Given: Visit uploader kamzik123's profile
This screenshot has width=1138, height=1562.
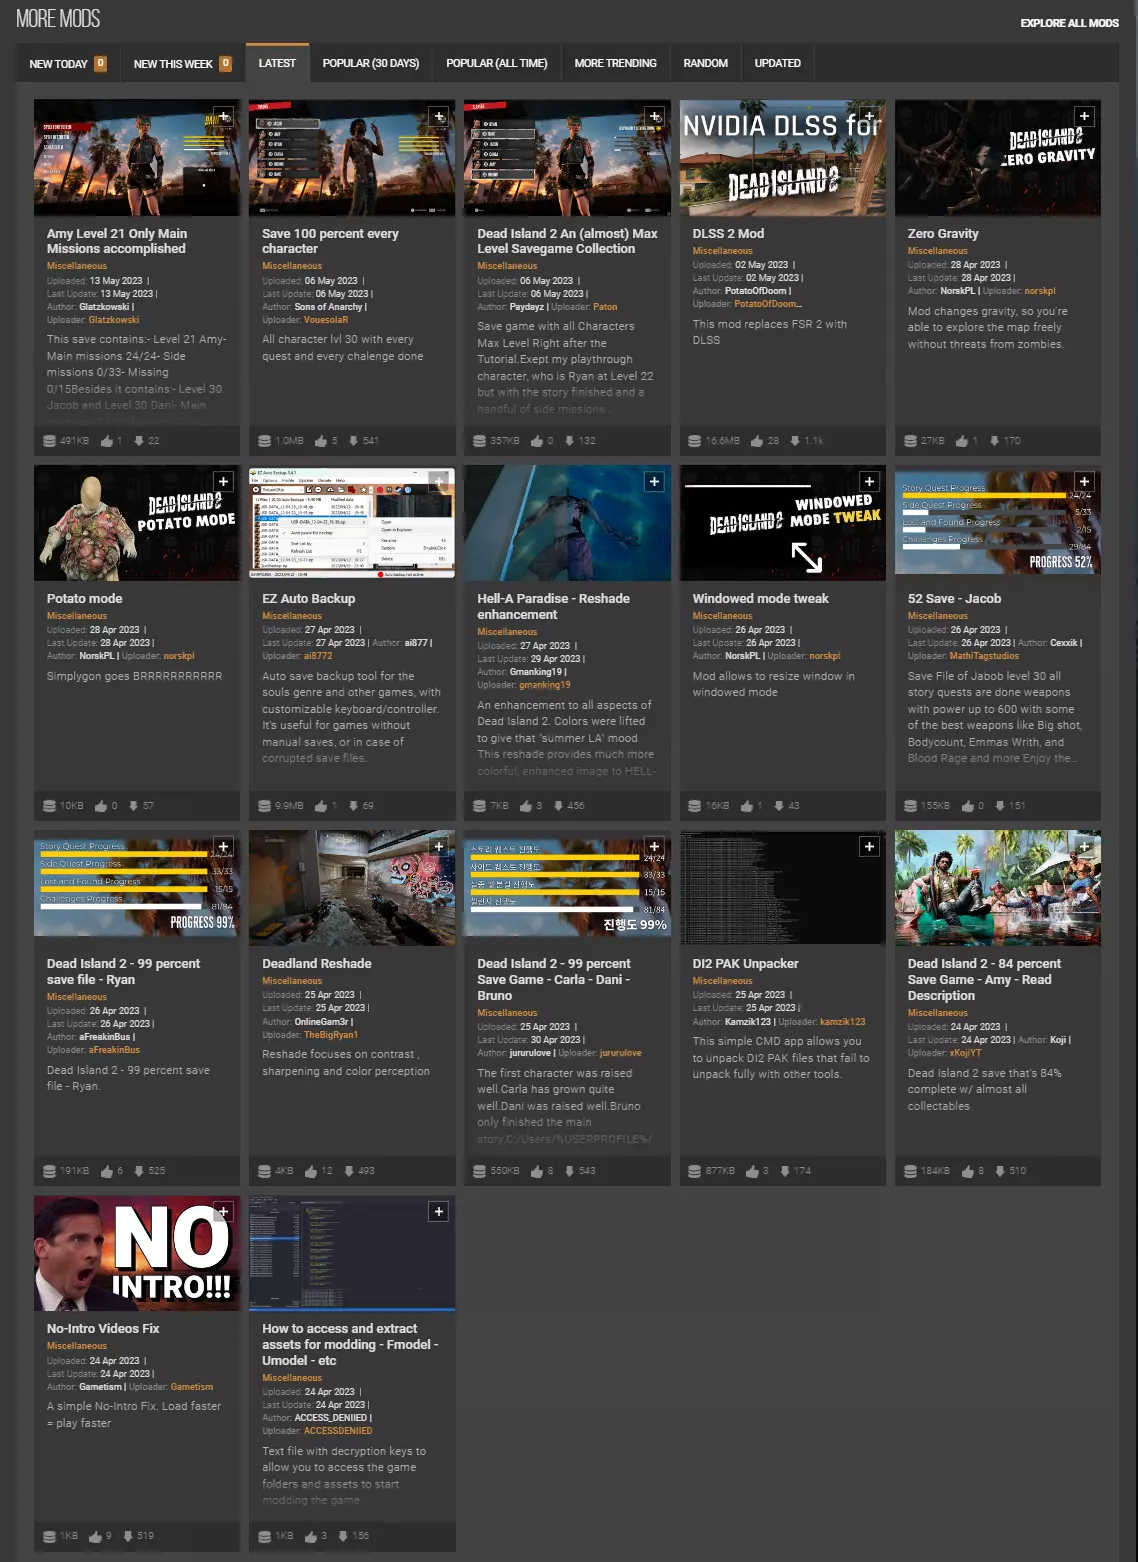Looking at the screenshot, I should click(843, 1022).
